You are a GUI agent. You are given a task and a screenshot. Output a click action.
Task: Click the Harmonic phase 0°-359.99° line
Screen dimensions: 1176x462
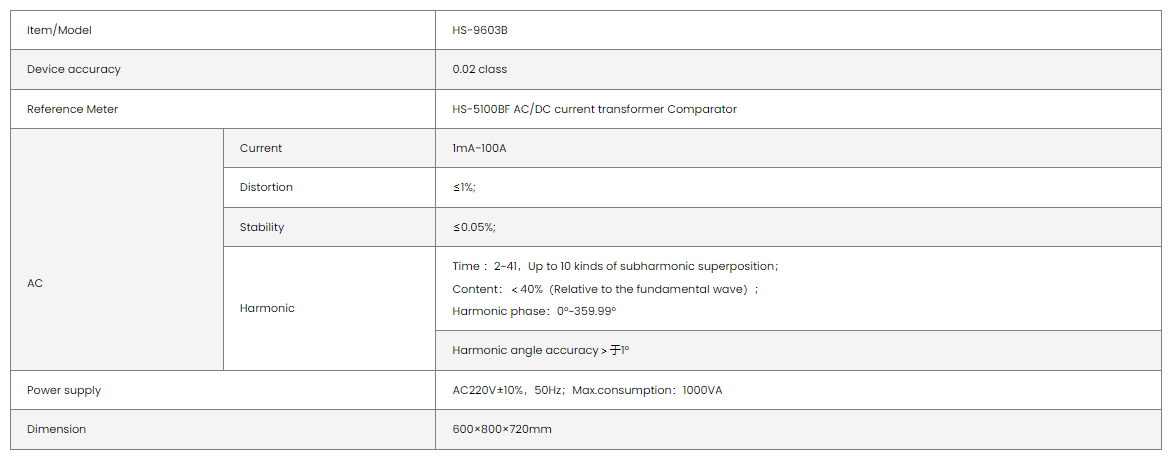pyautogui.click(x=534, y=311)
